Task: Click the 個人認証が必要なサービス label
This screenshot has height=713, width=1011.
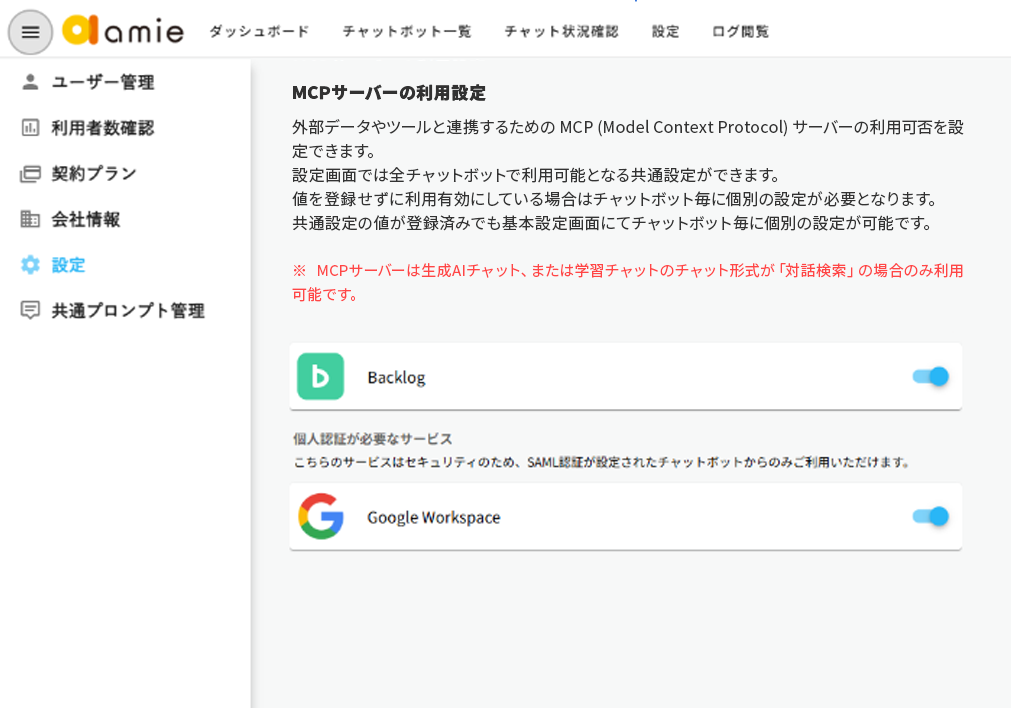Action: click(x=373, y=439)
